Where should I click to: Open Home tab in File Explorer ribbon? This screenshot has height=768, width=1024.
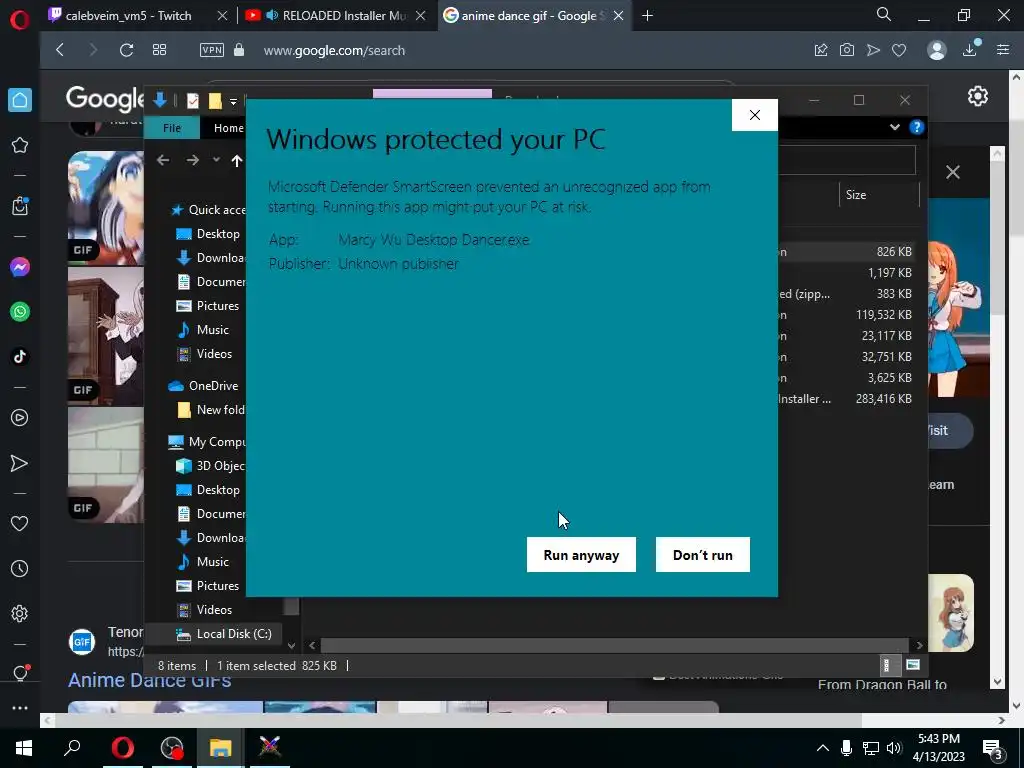pos(228,128)
